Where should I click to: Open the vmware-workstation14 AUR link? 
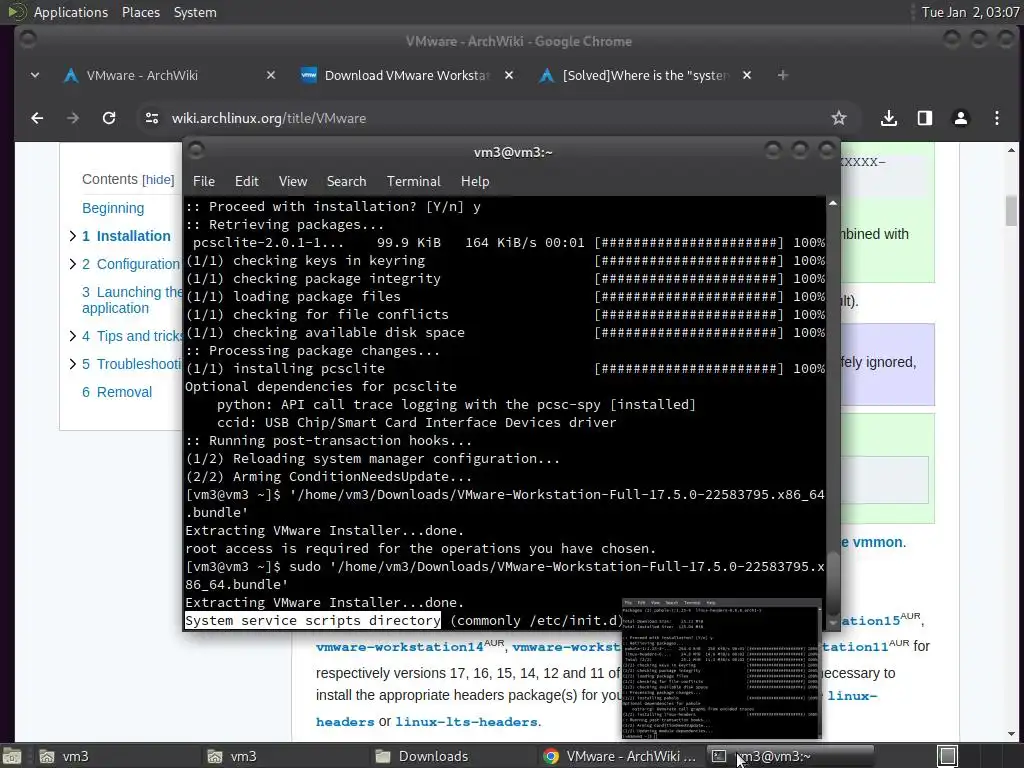[x=400, y=647]
